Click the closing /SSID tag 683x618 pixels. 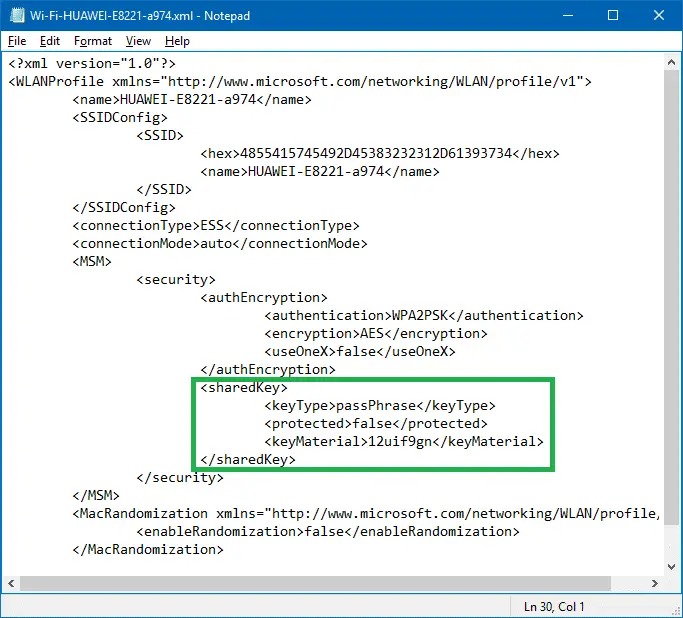[163, 189]
